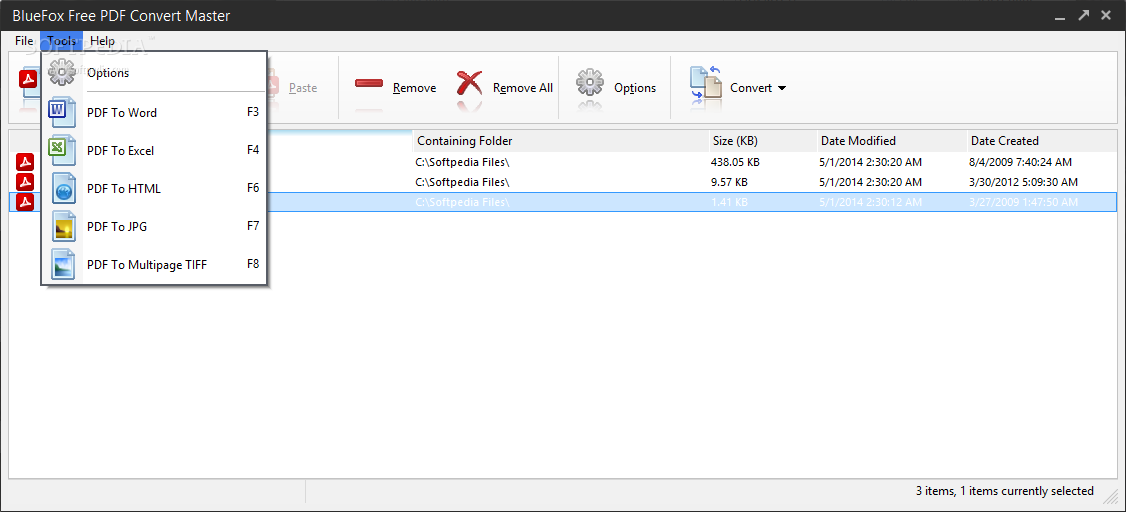
Task: Select PDF To JPG menu entry
Action: (154, 227)
